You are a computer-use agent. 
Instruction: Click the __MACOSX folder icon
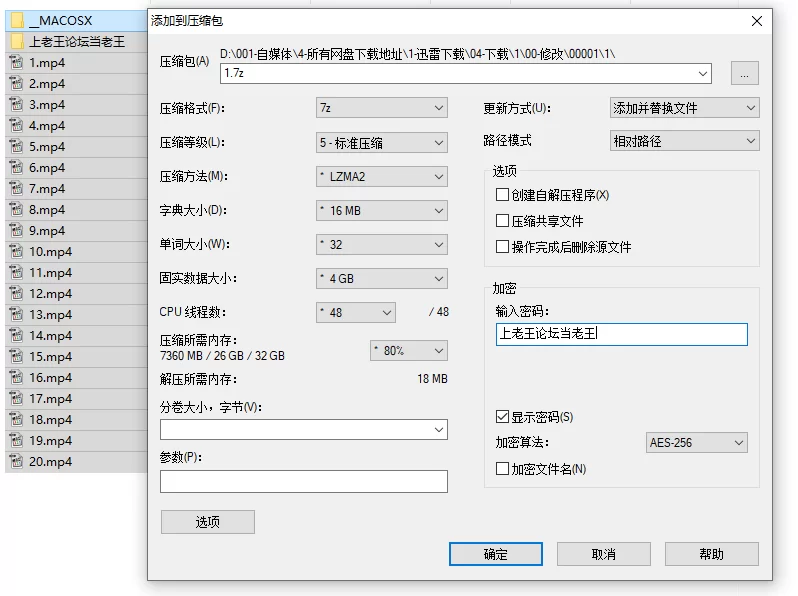(17, 20)
